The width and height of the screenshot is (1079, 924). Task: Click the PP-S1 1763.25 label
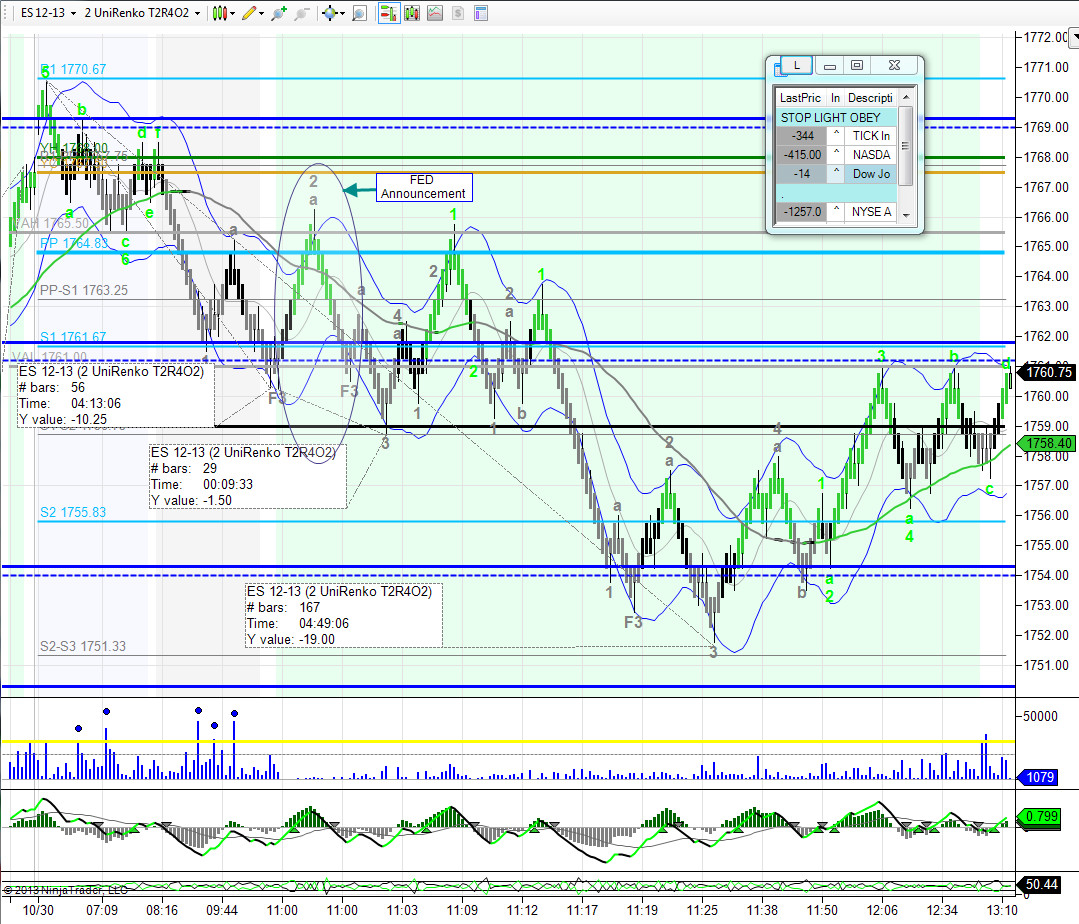(x=83, y=290)
